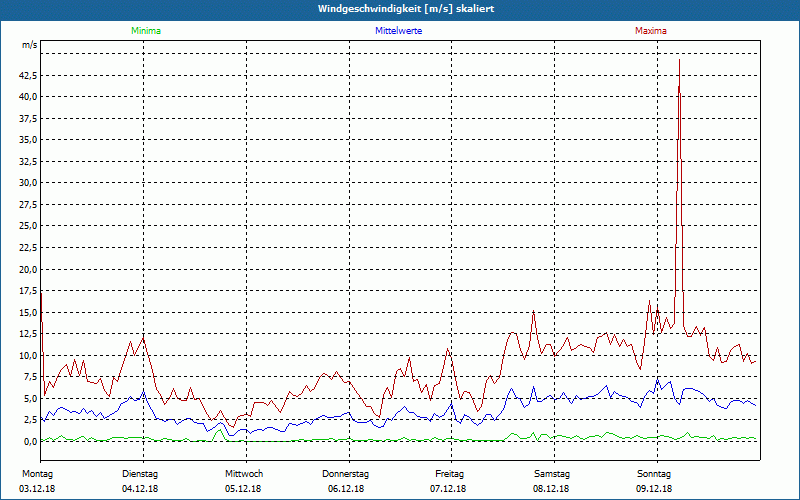Click the 30,0 y-axis value
The width and height of the screenshot is (800, 500).
27,183
